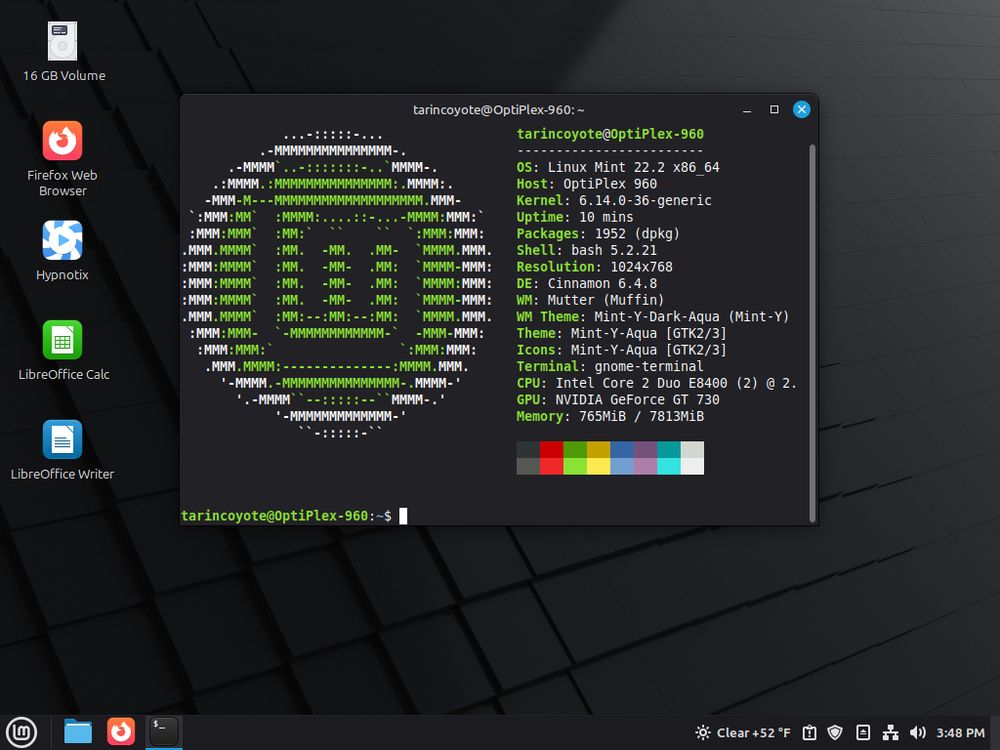The image size is (1000, 750).
Task: Select the LibreOffice Calc desktop icon
Action: 62,341
